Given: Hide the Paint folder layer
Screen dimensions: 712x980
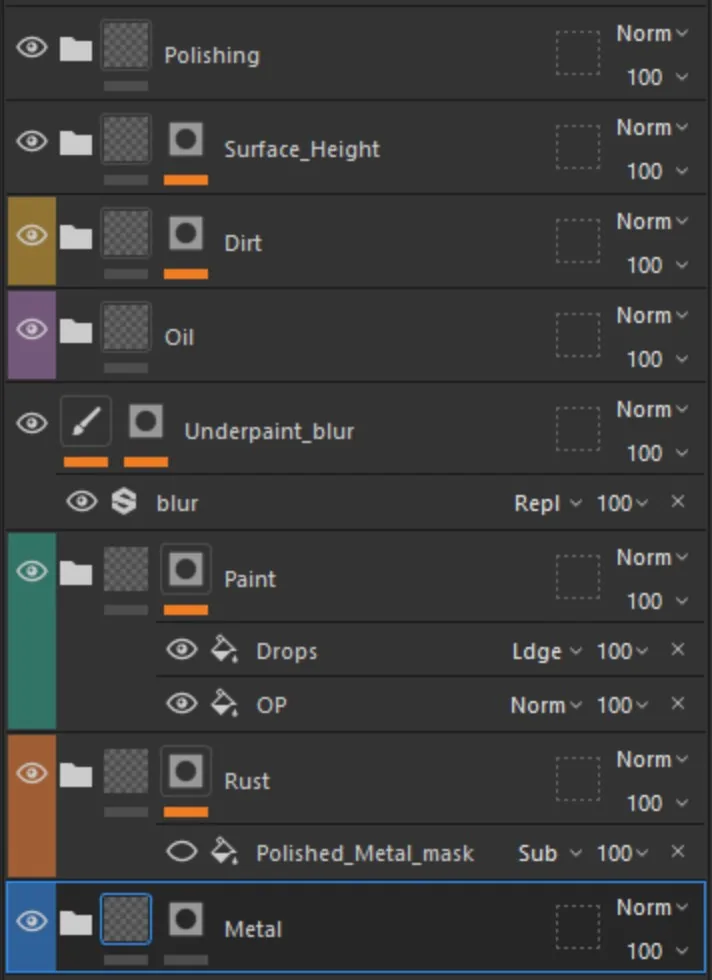Looking at the screenshot, I should (32, 571).
